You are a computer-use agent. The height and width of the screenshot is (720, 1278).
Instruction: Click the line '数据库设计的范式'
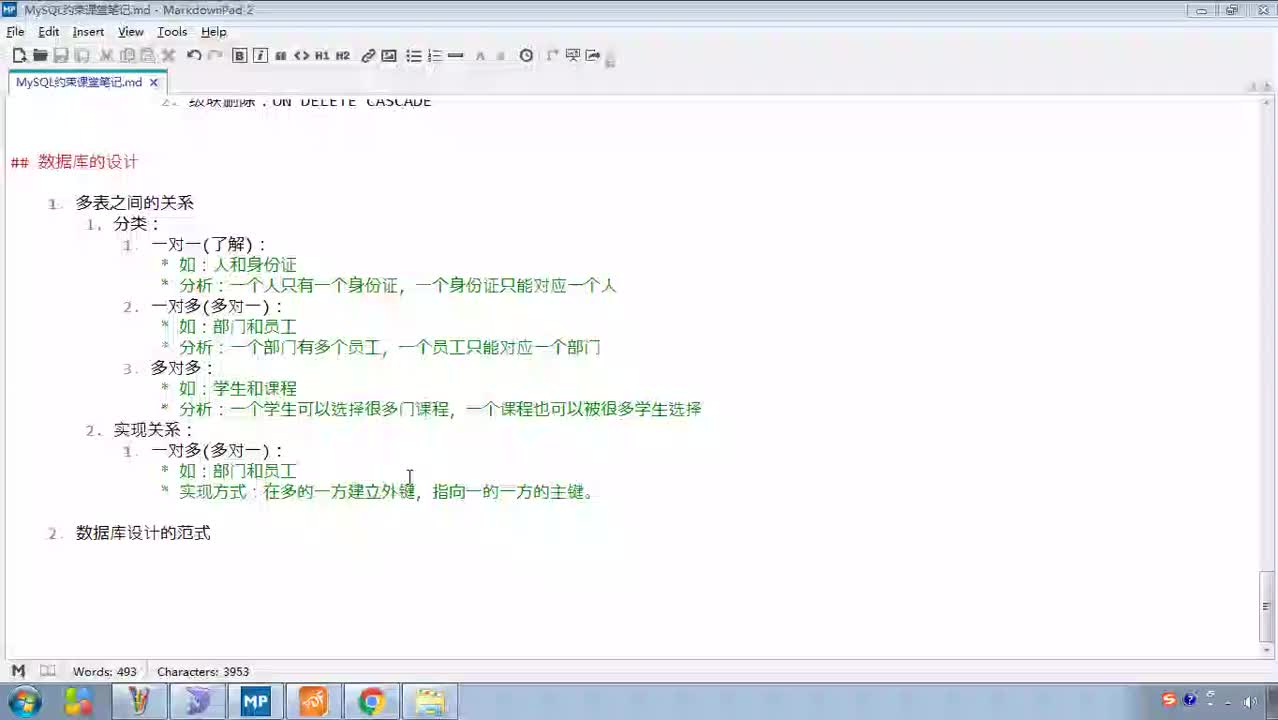click(143, 533)
